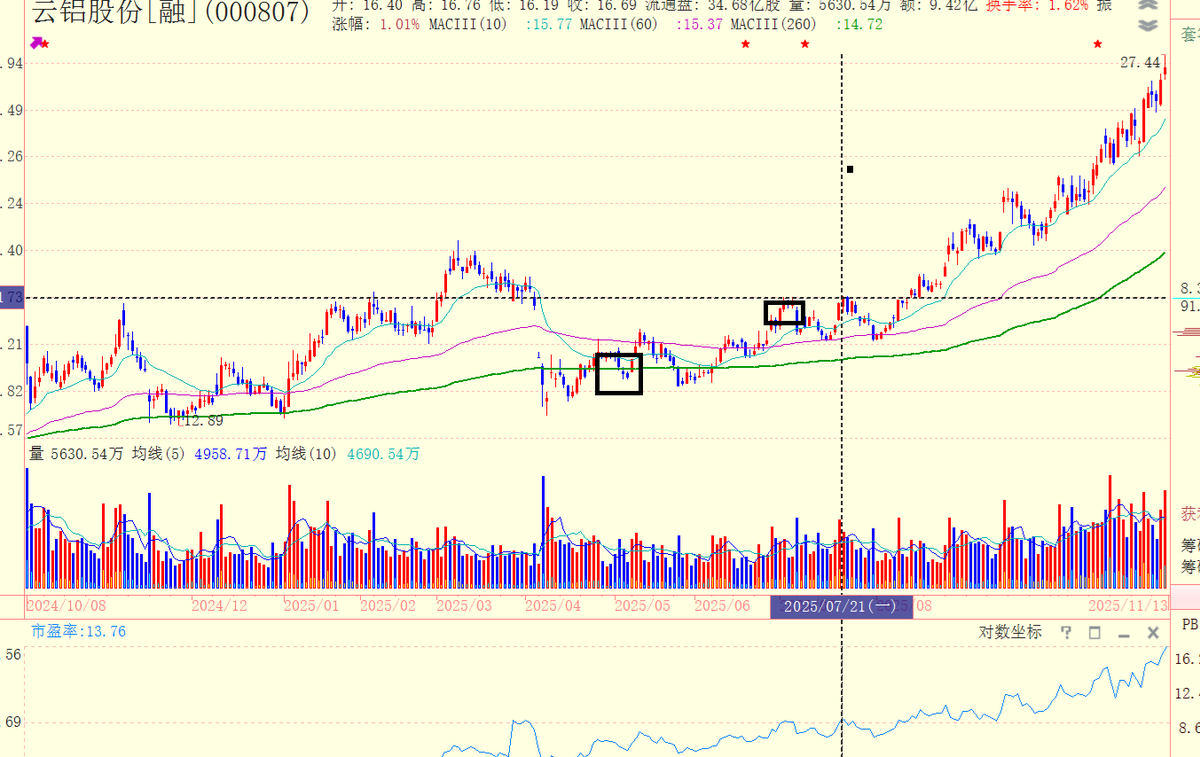The width and height of the screenshot is (1200, 757).
Task: Click the PB label in the right panel
Action: 1189,625
